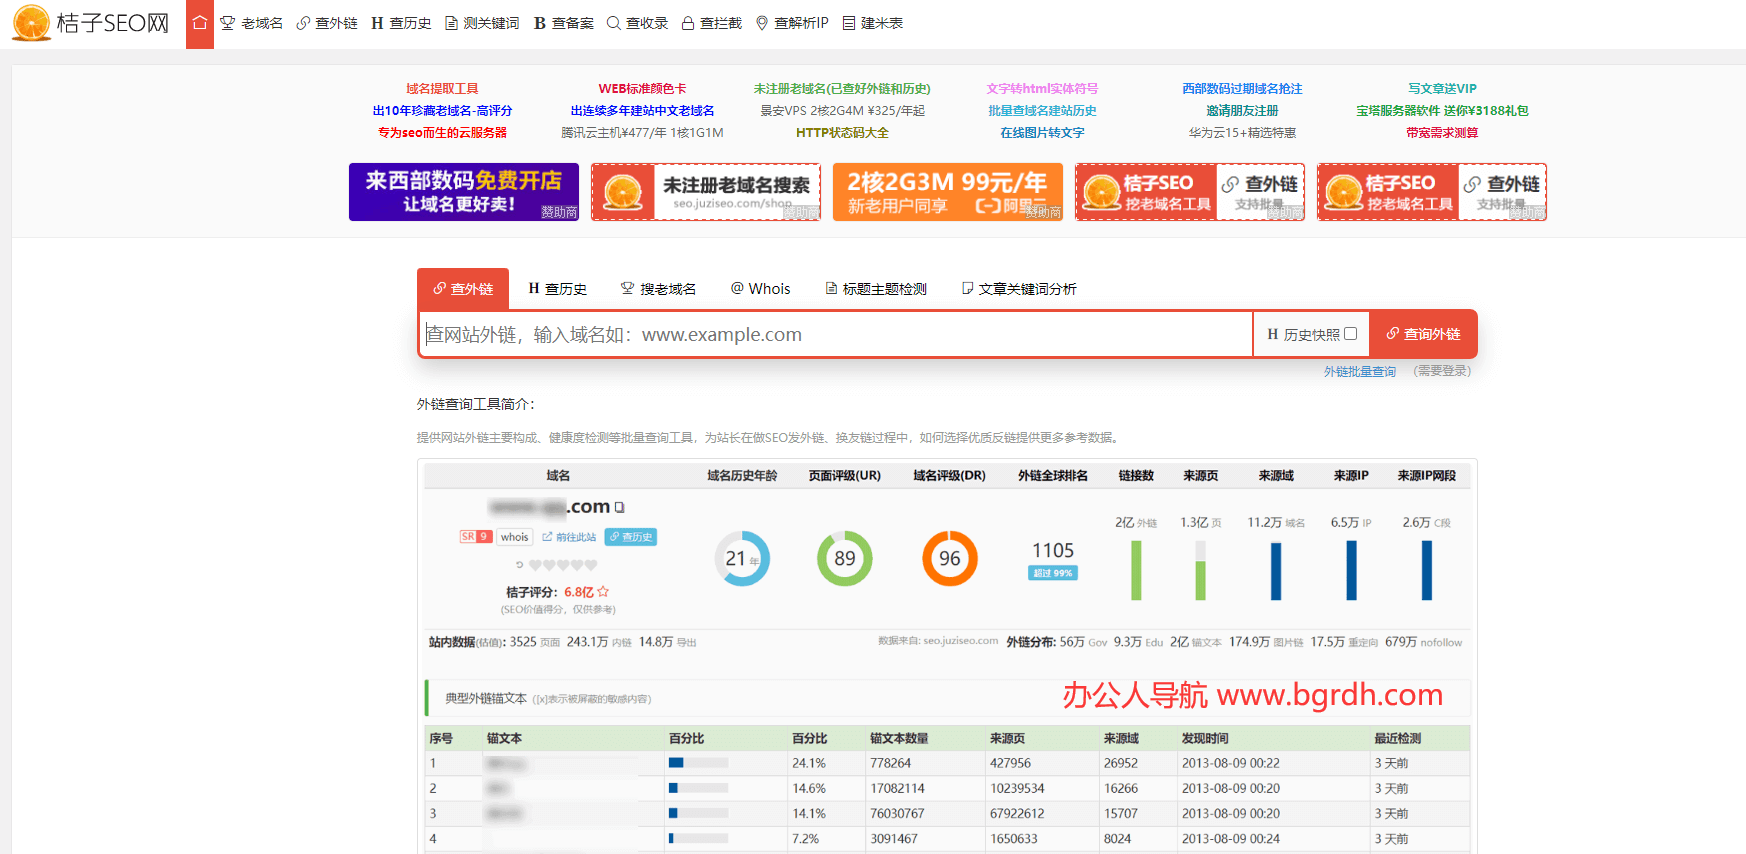The height and width of the screenshot is (854, 1746).
Task: Open the HTTP状态码大全 link
Action: (x=842, y=133)
